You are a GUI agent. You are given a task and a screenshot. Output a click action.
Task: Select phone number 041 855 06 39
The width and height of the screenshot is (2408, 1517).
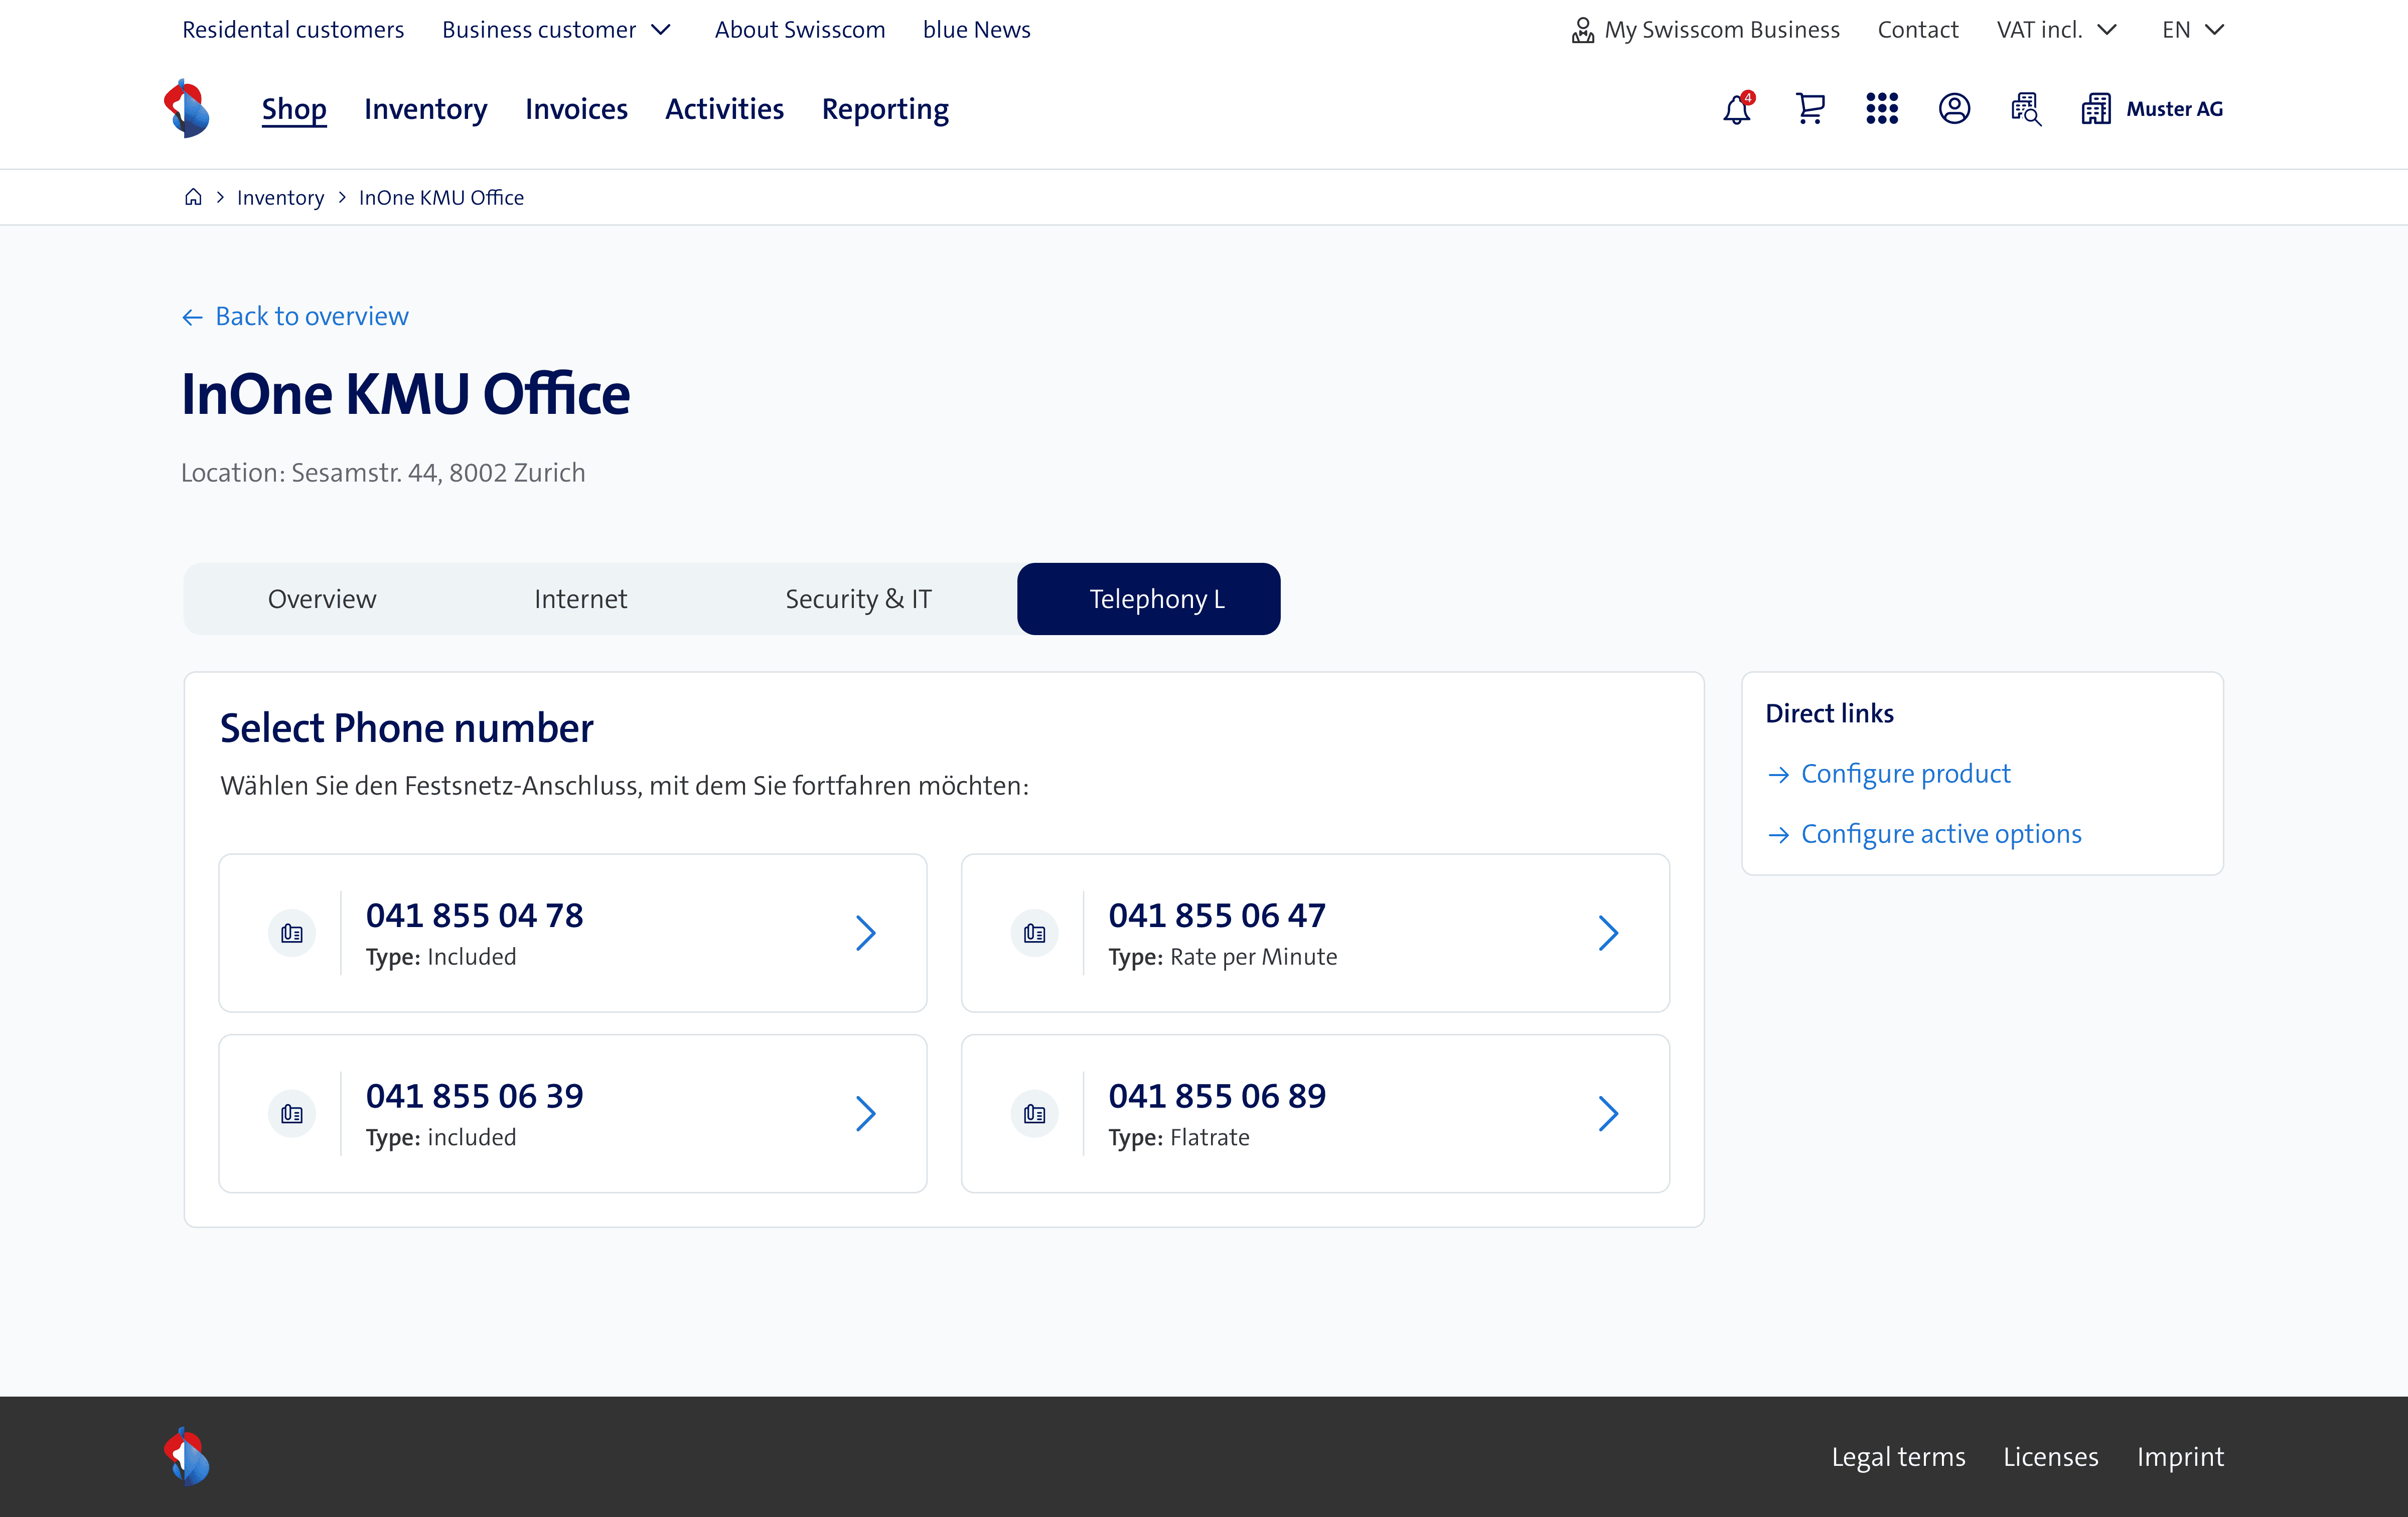pyautogui.click(x=573, y=1114)
